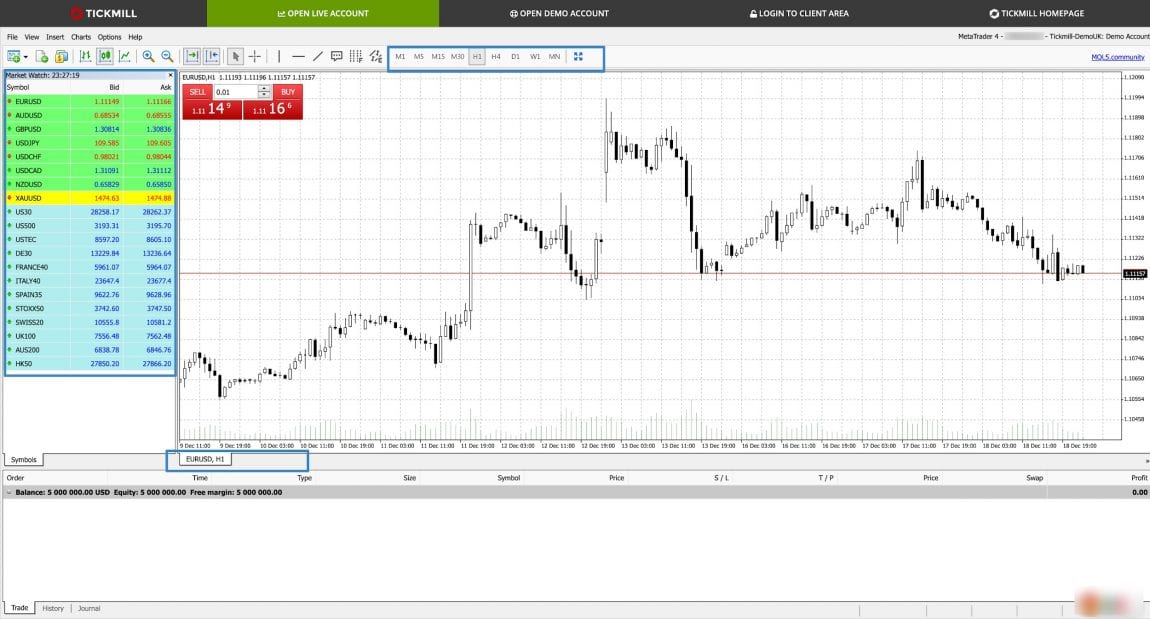Viewport: 1150px width, 619px height.
Task: Draw a trendline with the diagonal line tool
Action: tap(318, 57)
